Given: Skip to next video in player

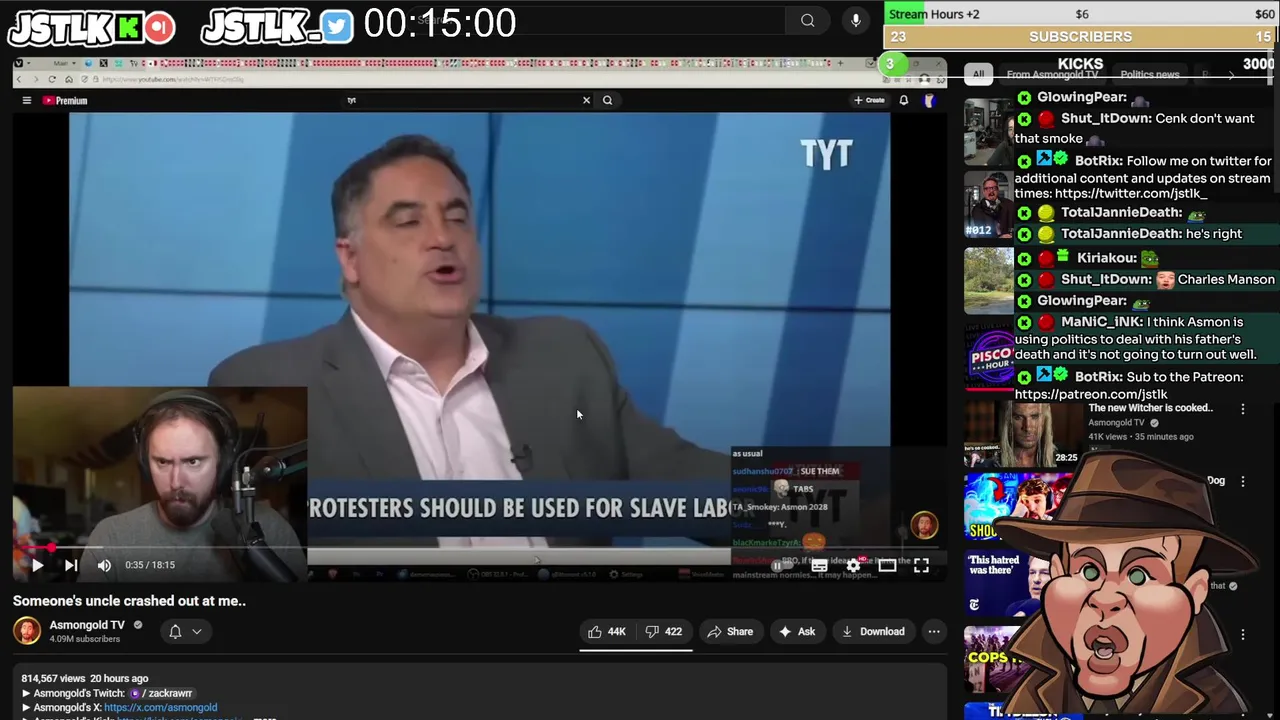Looking at the screenshot, I should tap(71, 565).
